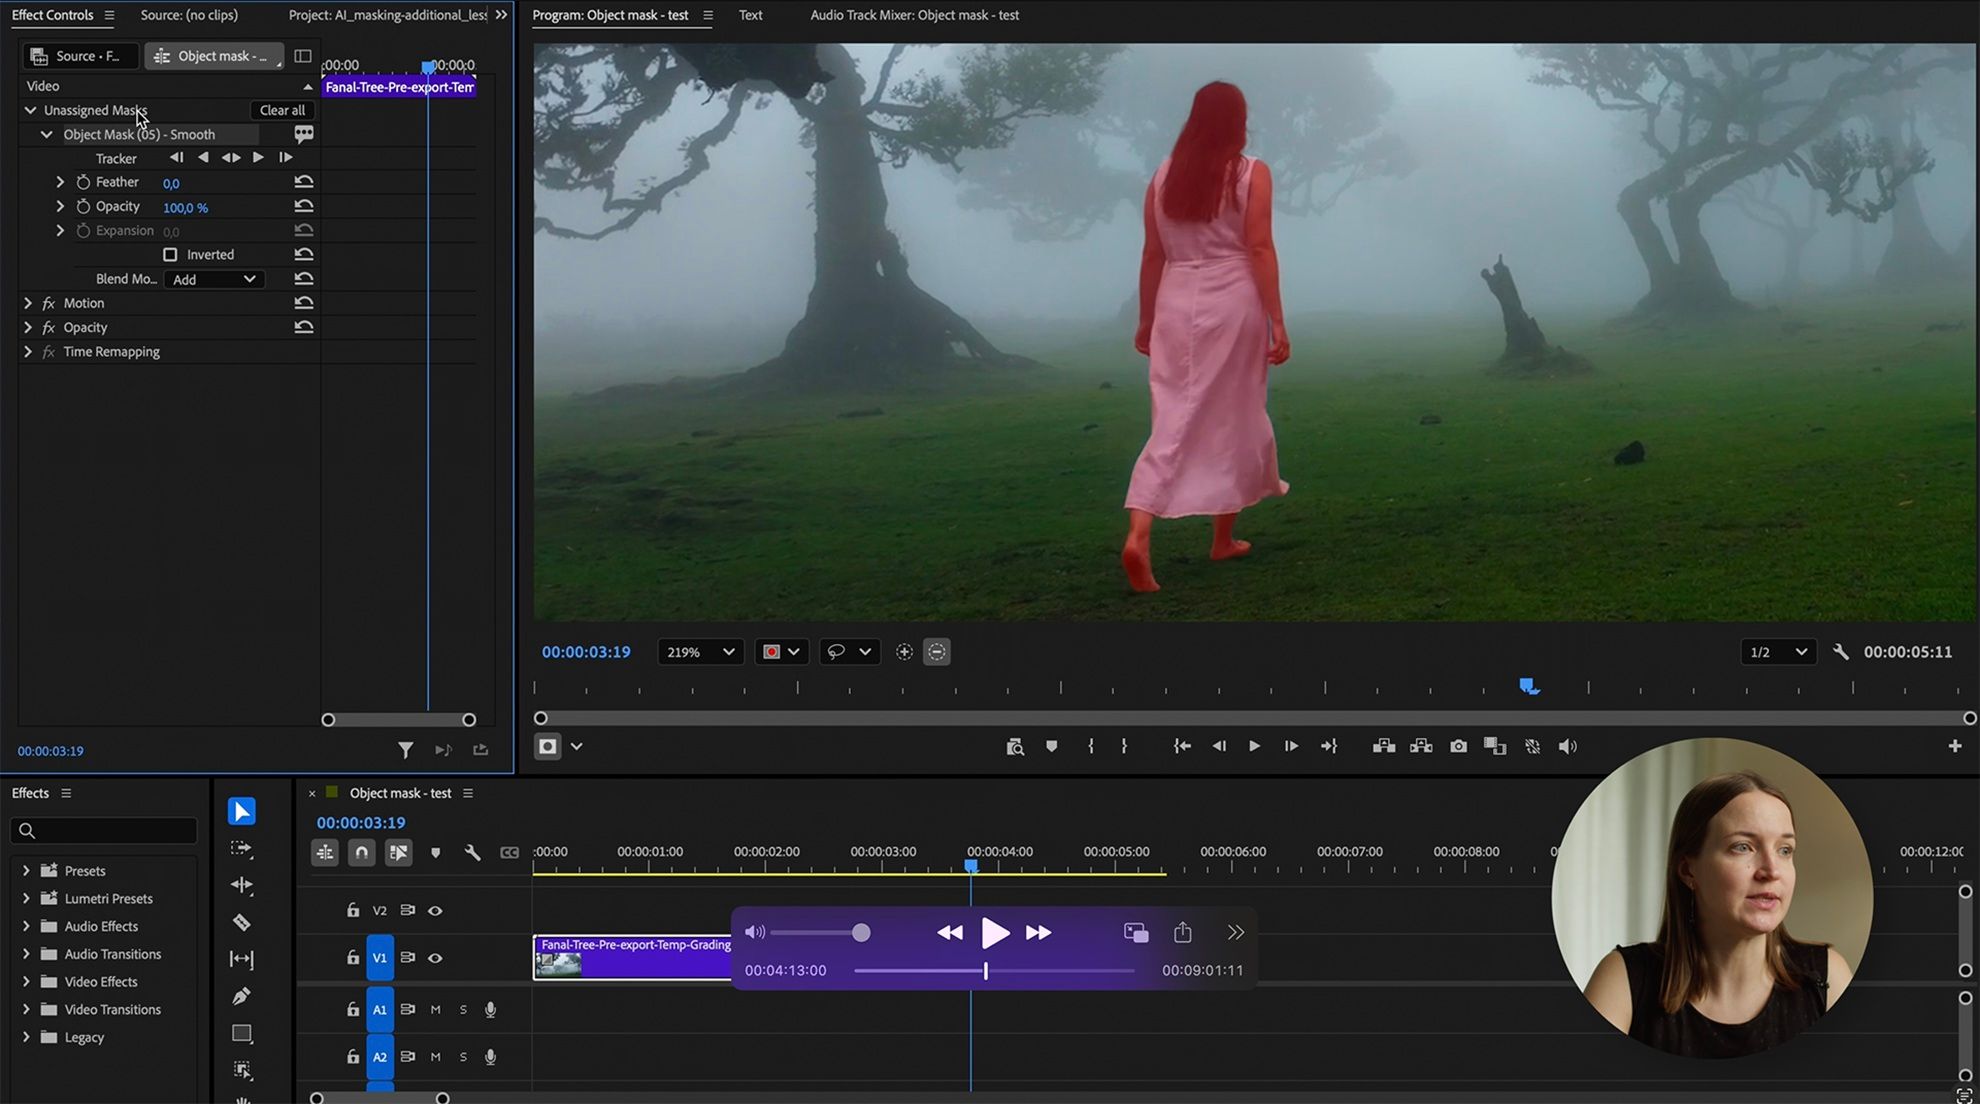Select the Track Select Forward tool
The image size is (1980, 1104).
241,848
